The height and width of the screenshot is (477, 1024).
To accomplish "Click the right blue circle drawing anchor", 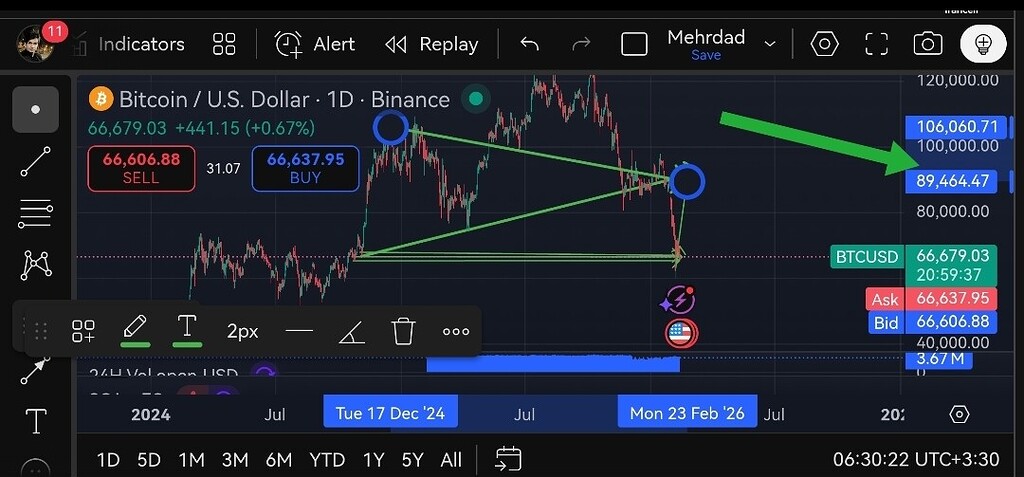I will 687,182.
